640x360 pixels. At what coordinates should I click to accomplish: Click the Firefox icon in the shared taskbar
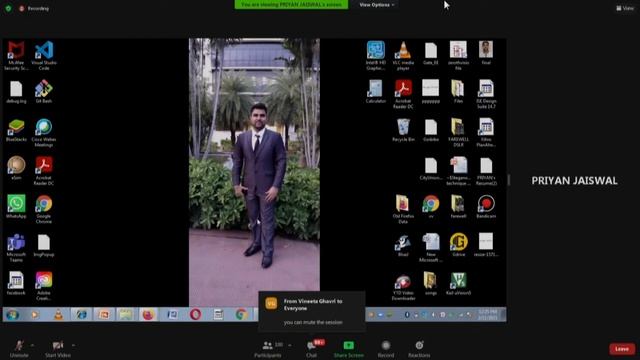click(148, 314)
